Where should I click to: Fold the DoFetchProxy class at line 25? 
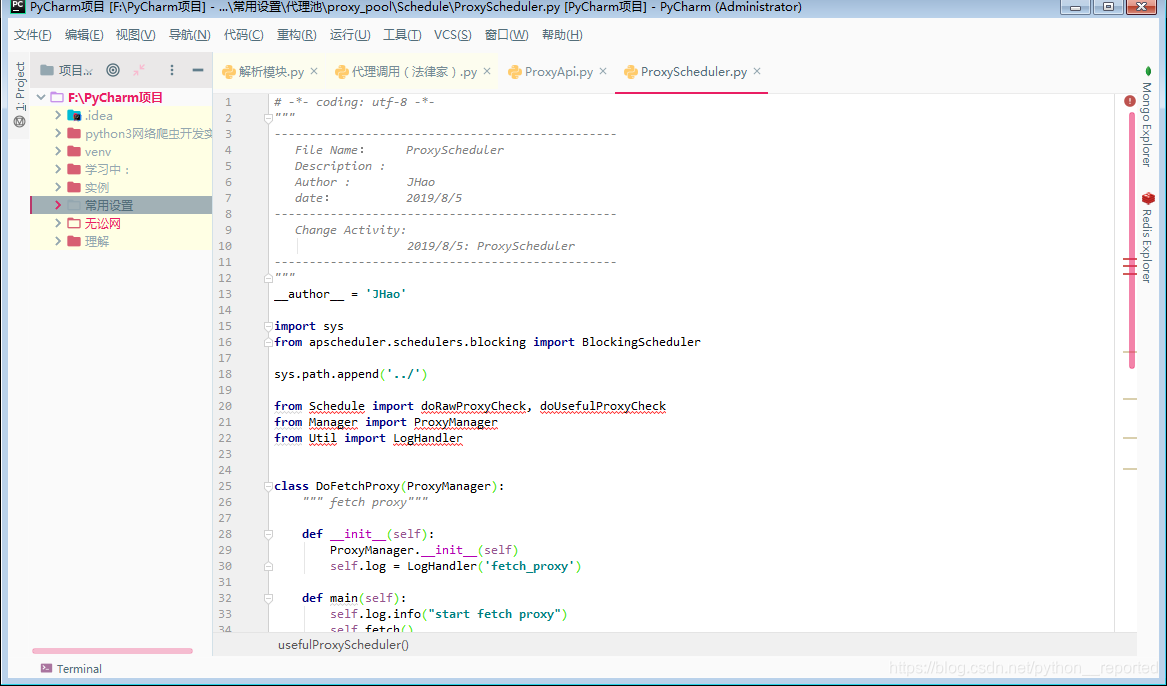[x=268, y=486]
